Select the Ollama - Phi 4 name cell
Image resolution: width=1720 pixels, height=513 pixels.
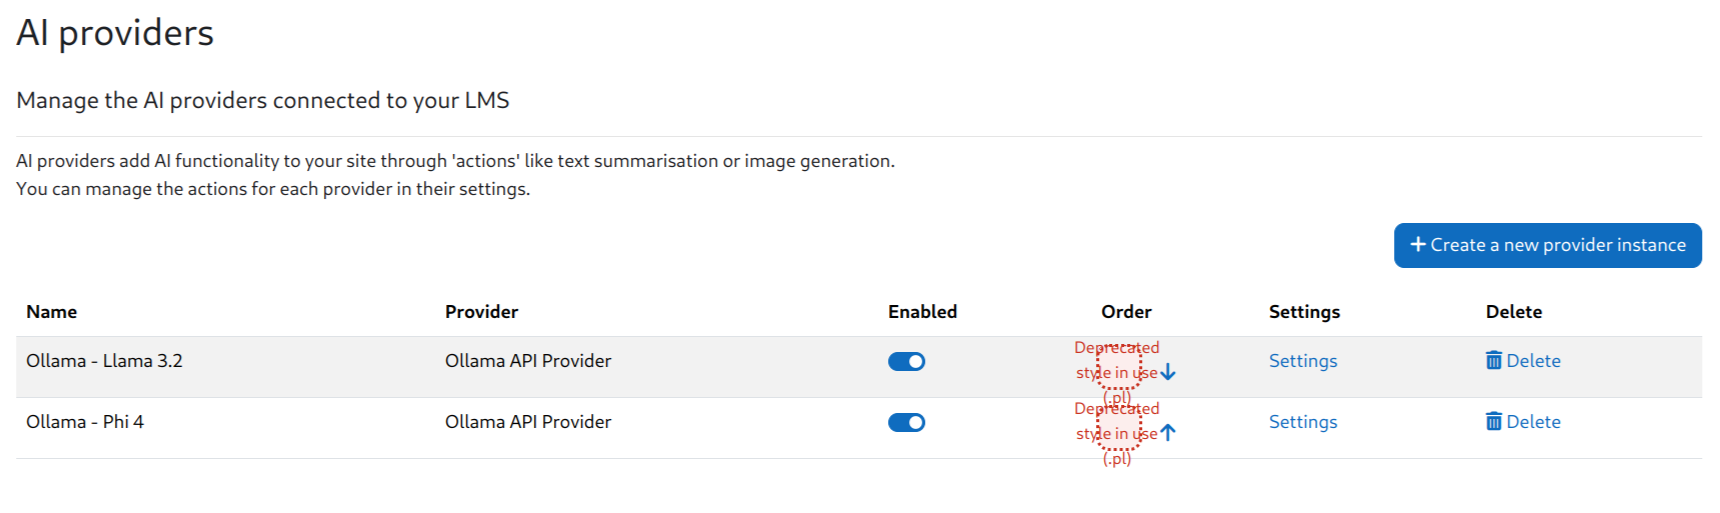[x=85, y=422]
